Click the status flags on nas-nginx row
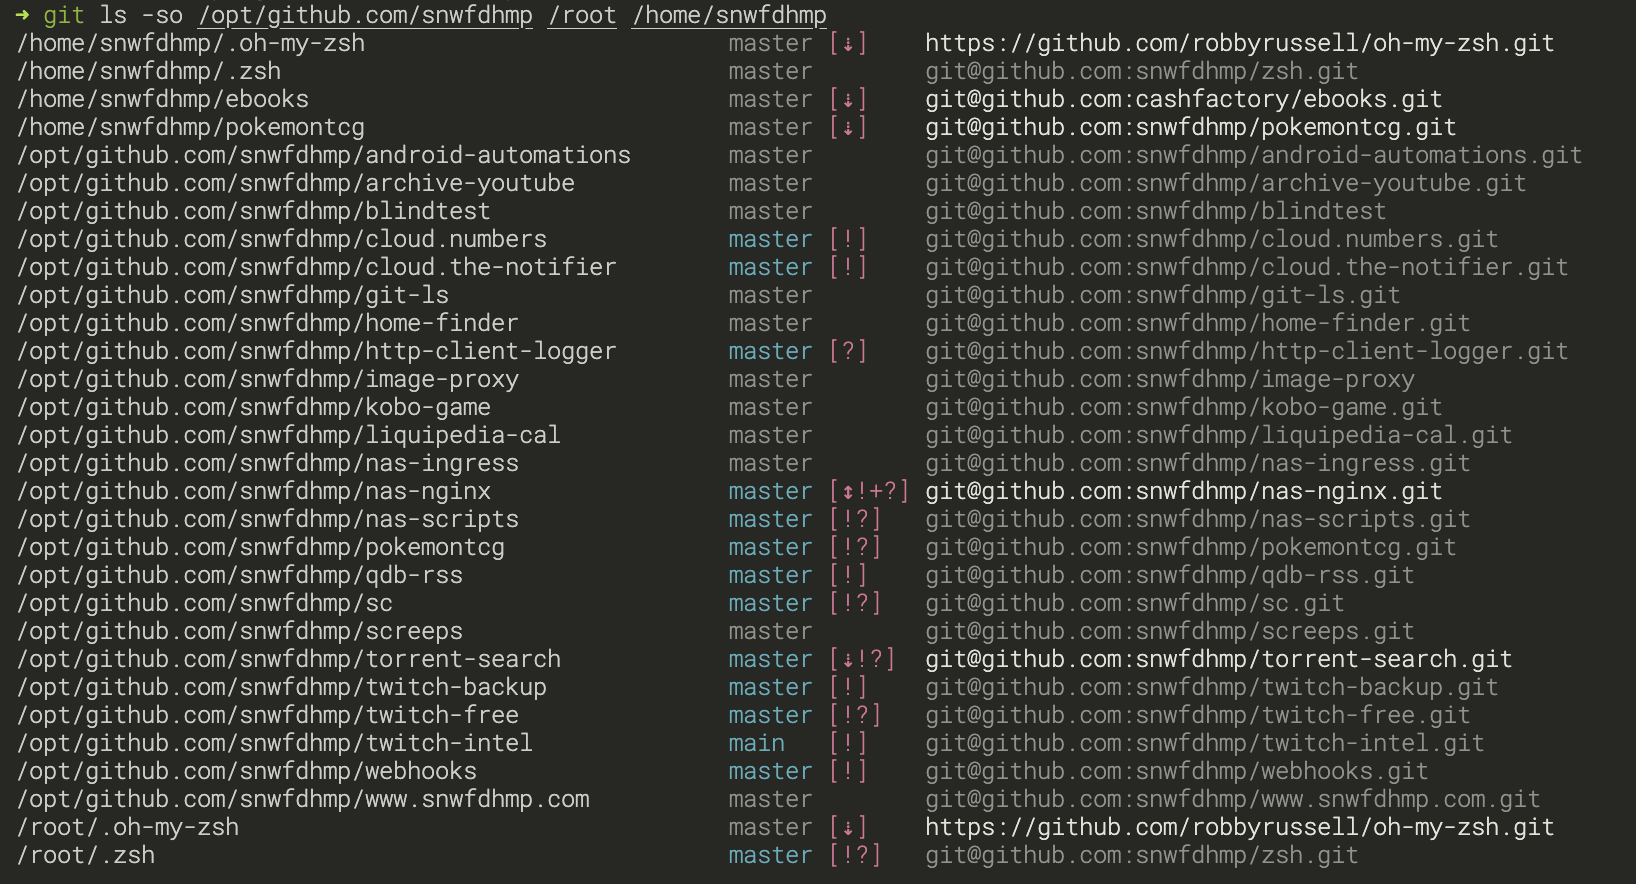 869,492
